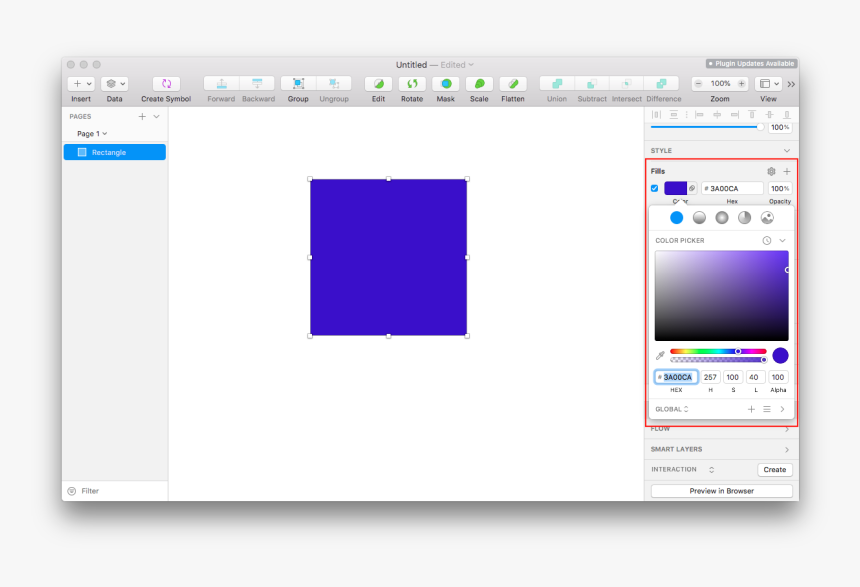The height and width of the screenshot is (587, 860).
Task: Click the L lightness value field
Action: tap(755, 377)
